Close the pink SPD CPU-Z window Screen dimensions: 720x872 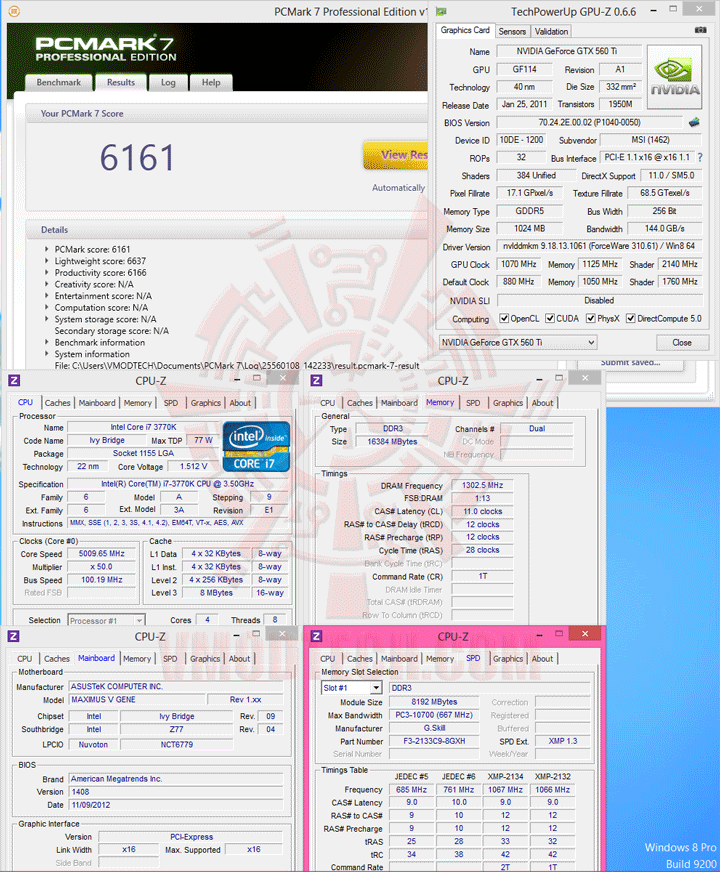pyautogui.click(x=585, y=633)
